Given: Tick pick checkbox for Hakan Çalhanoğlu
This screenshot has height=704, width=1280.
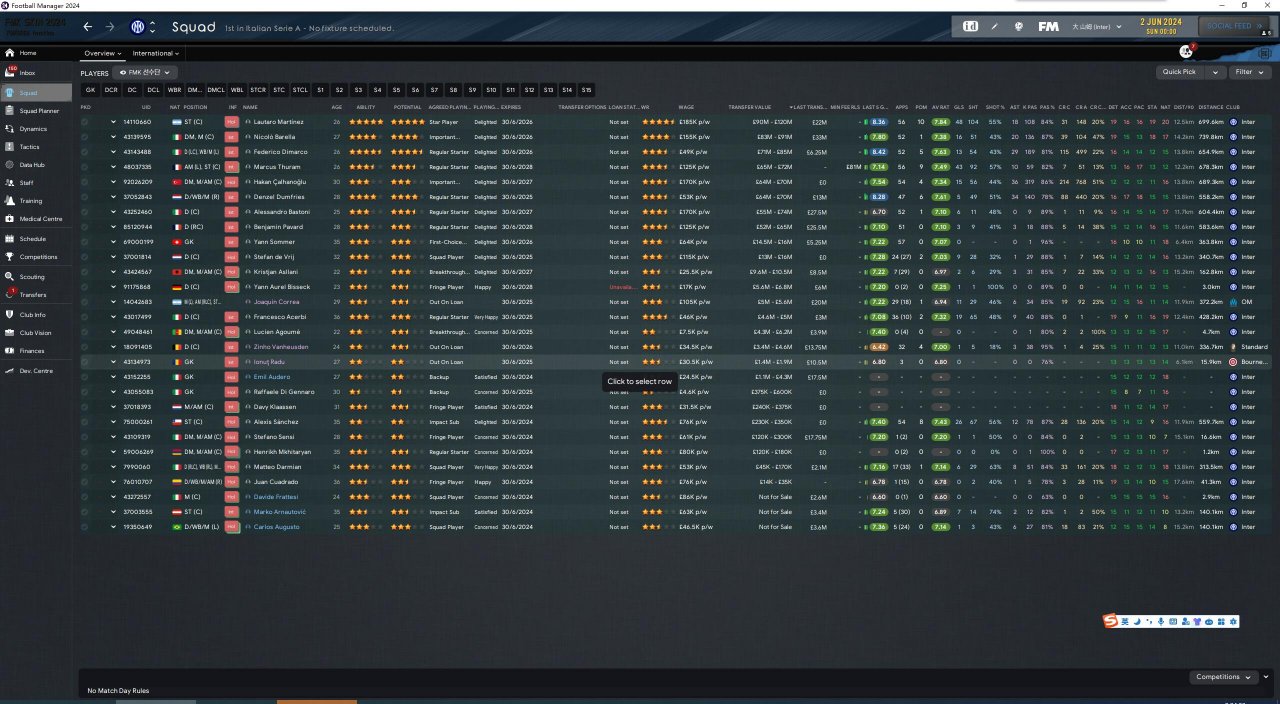Looking at the screenshot, I should click(85, 182).
